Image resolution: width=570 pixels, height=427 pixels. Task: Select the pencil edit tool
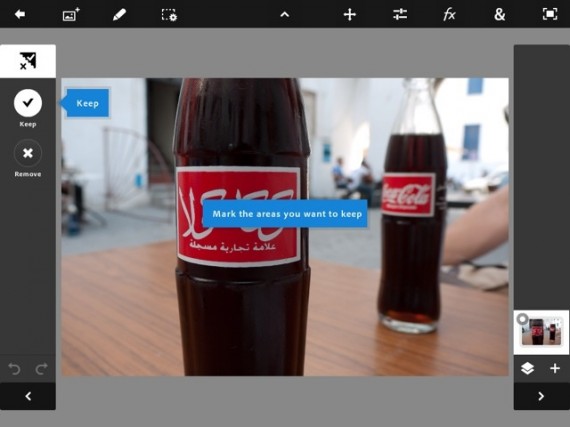click(119, 15)
